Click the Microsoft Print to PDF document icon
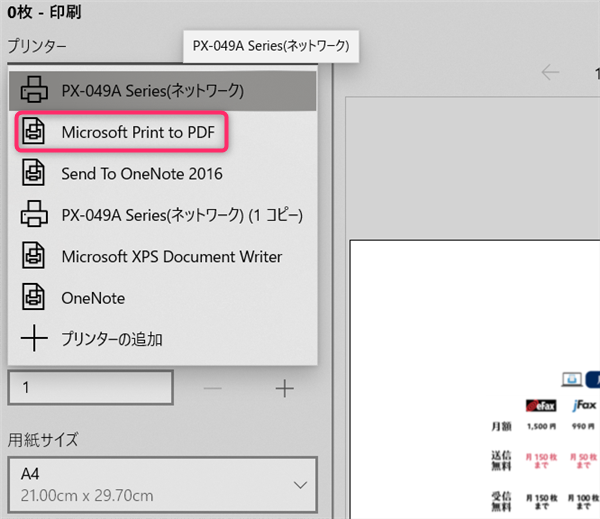 33,131
